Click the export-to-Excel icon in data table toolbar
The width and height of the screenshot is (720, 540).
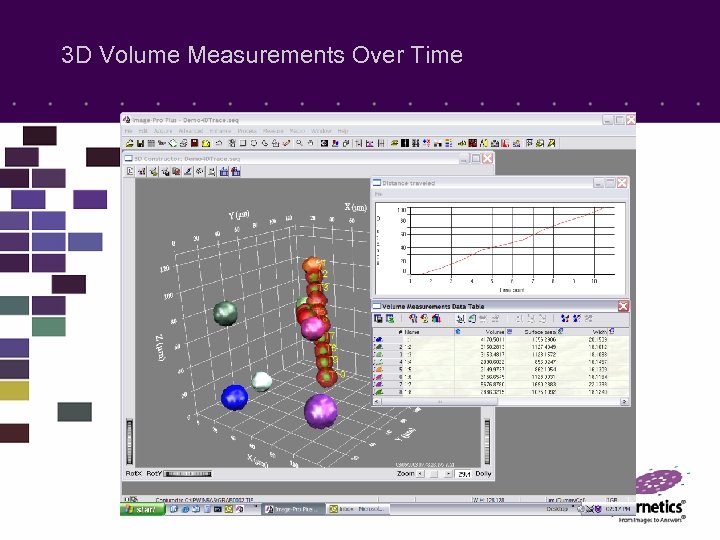pos(390,319)
